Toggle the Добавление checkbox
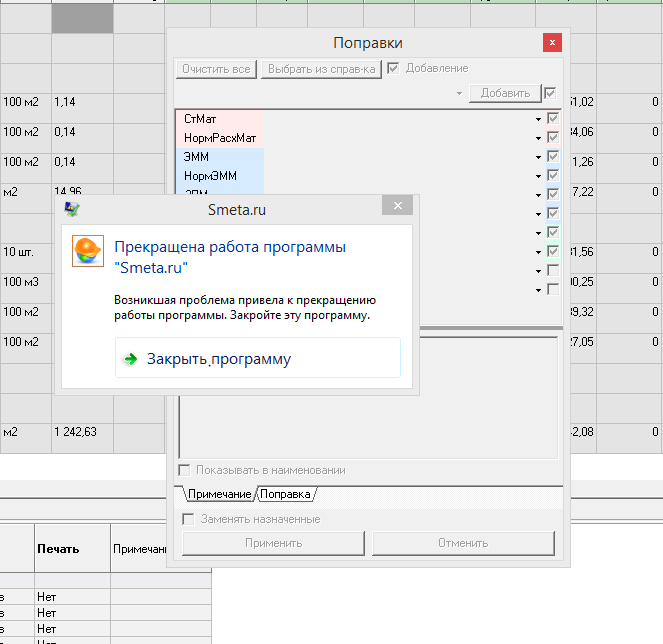 [393, 68]
